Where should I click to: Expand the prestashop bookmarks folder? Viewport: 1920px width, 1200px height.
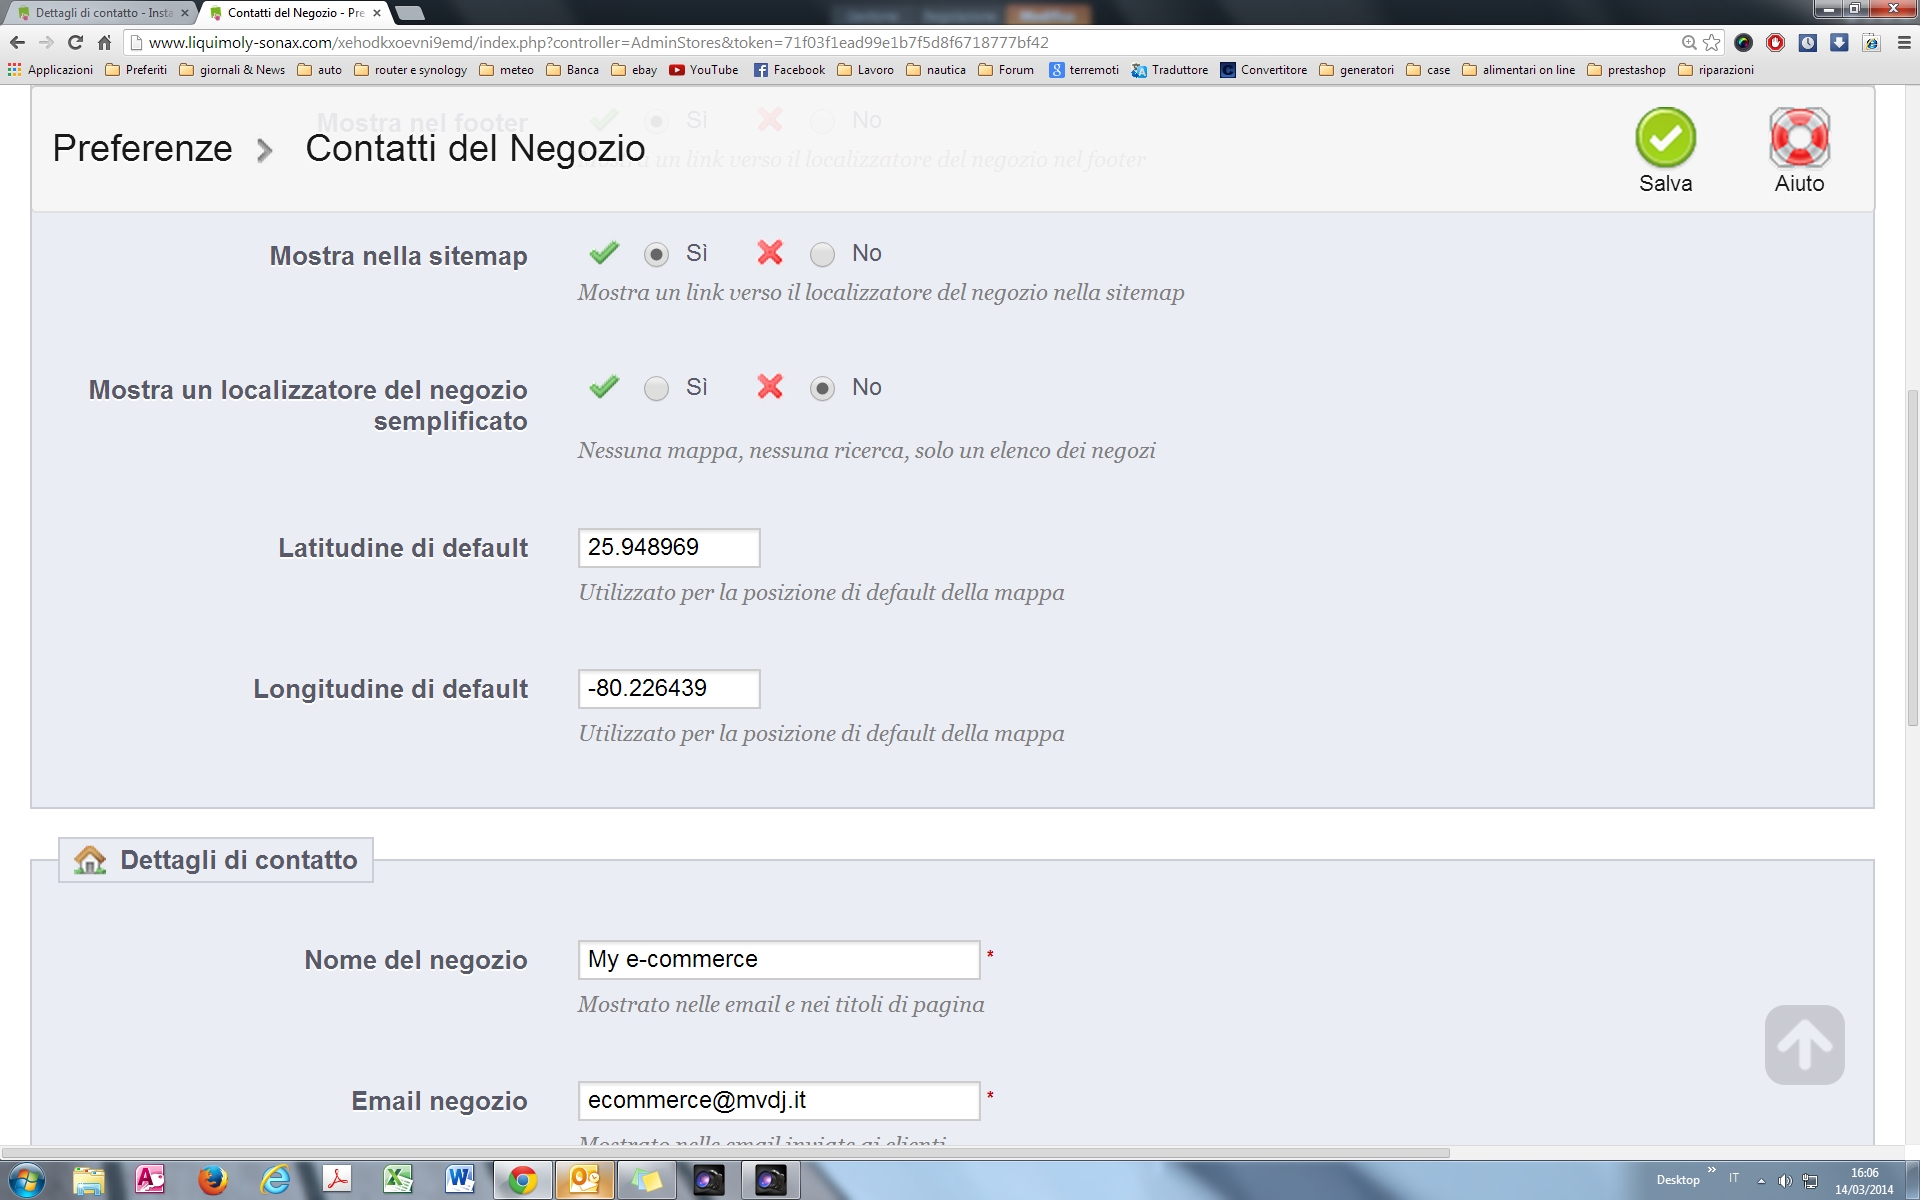1626,70
